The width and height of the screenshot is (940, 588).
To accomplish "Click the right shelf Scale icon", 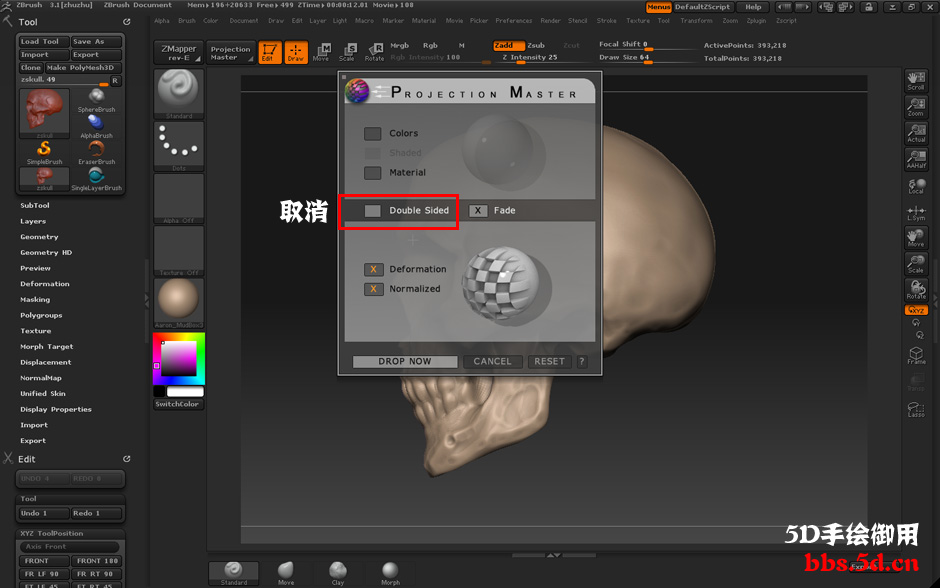I will (916, 264).
